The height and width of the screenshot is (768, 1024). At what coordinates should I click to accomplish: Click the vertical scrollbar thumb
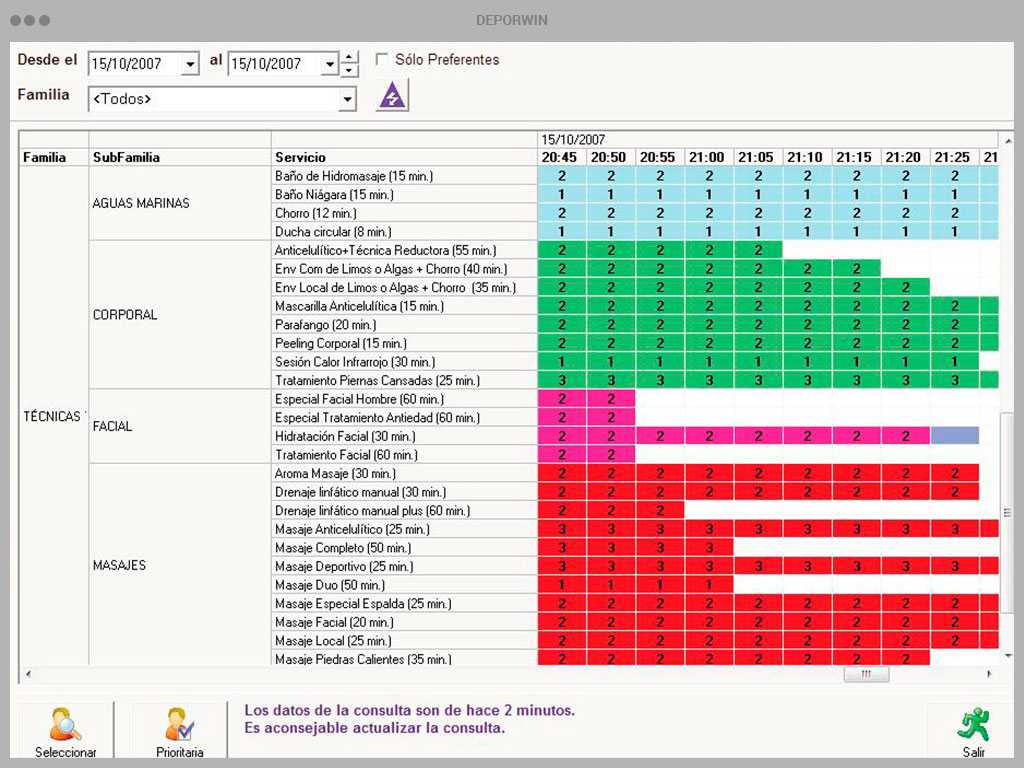point(1008,513)
